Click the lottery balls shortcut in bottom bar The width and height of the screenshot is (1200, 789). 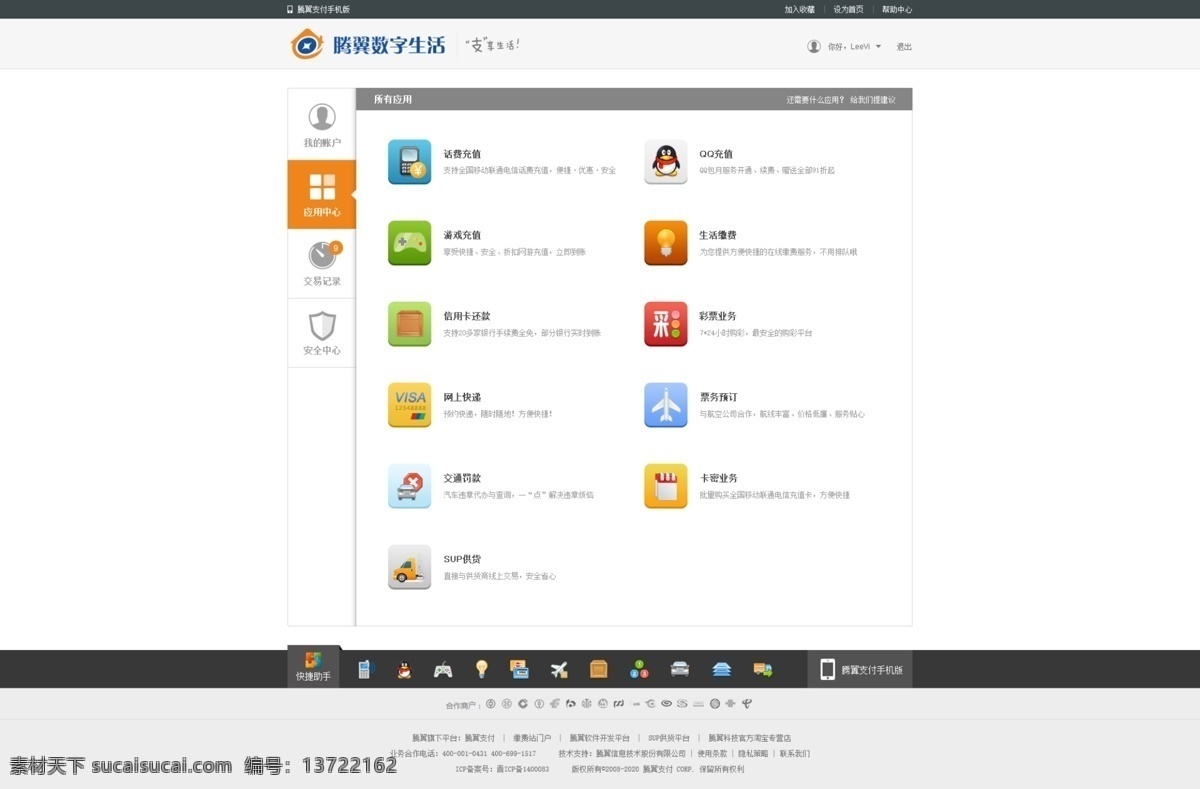639,670
